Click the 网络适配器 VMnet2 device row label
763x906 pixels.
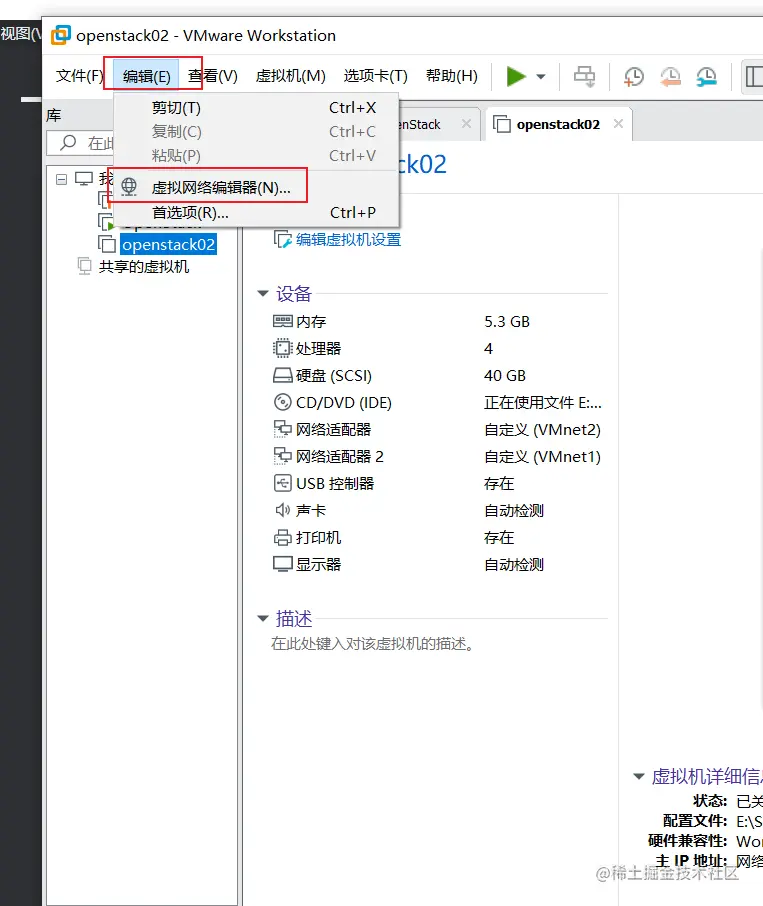click(x=333, y=429)
